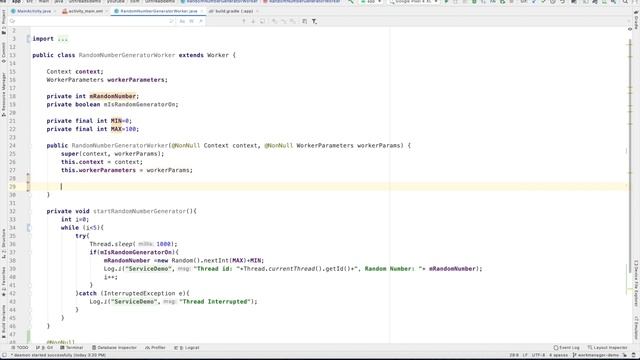Image resolution: width=640 pixels, height=360 pixels.
Task: Open the Favorites tool window
Action: point(4,282)
